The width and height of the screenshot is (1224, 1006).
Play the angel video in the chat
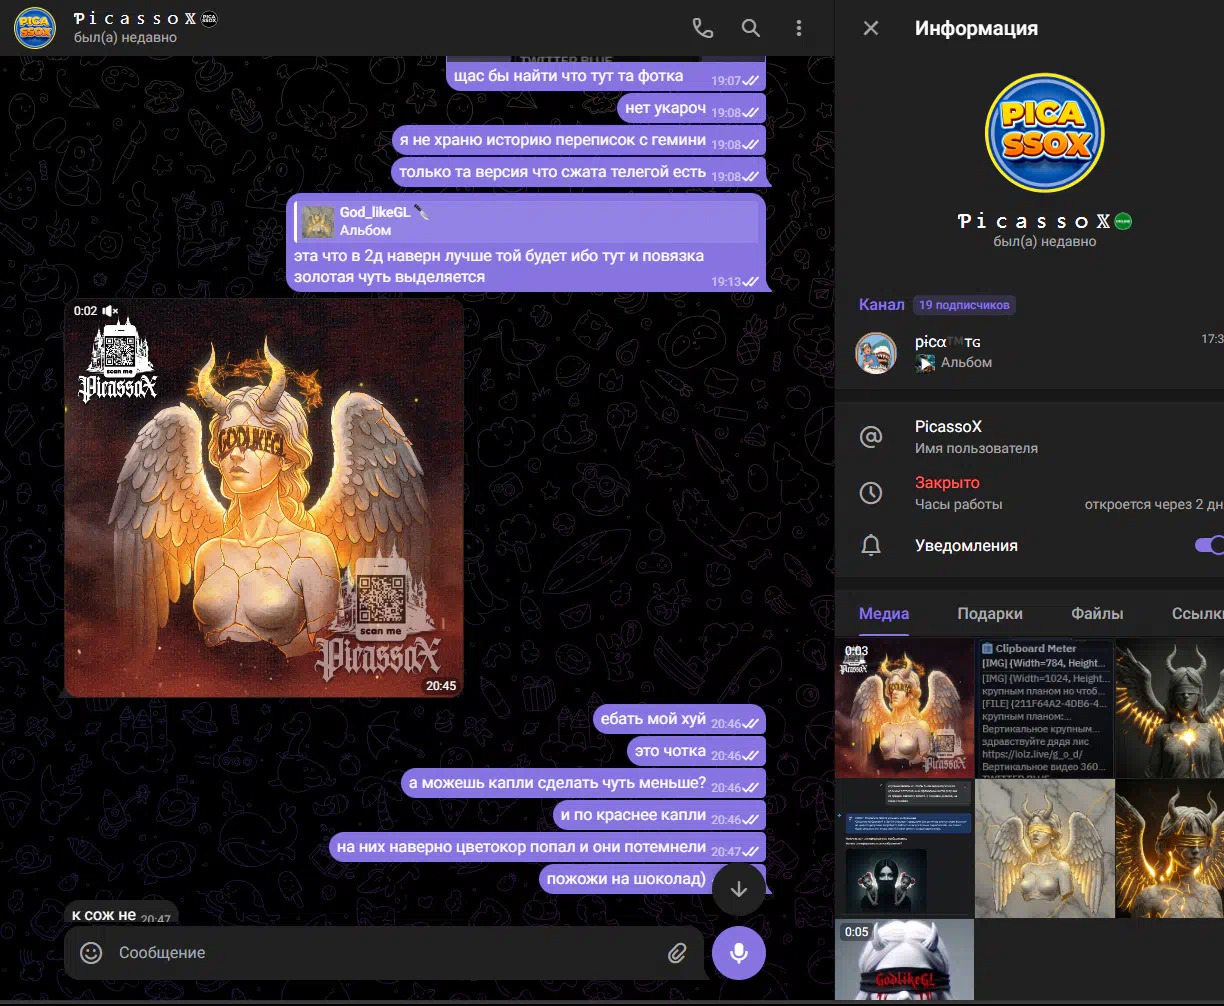(264, 498)
